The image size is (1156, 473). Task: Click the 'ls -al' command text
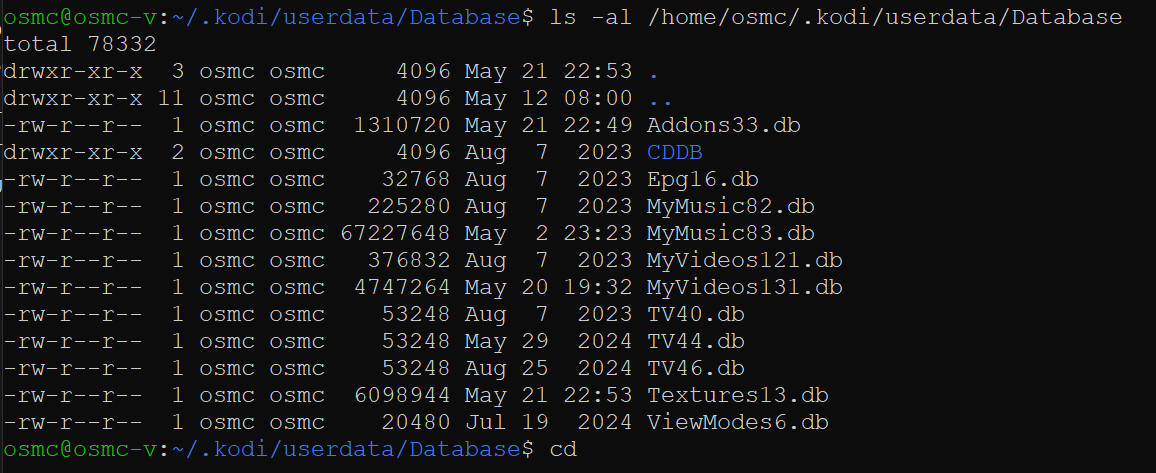[591, 18]
